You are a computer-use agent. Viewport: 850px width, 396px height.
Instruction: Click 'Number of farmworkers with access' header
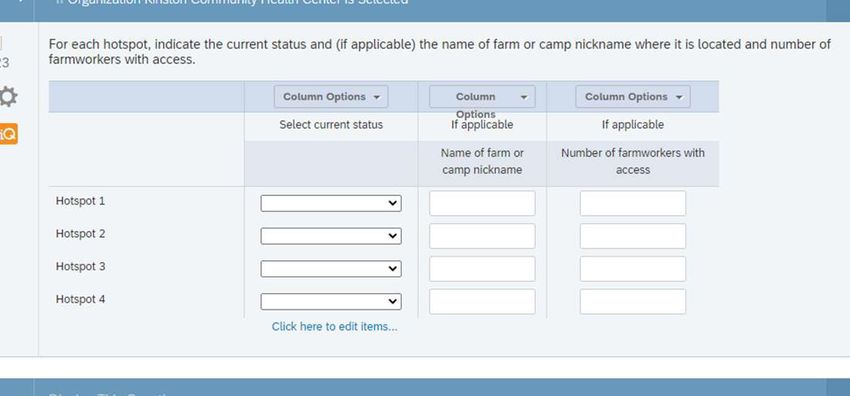click(633, 161)
